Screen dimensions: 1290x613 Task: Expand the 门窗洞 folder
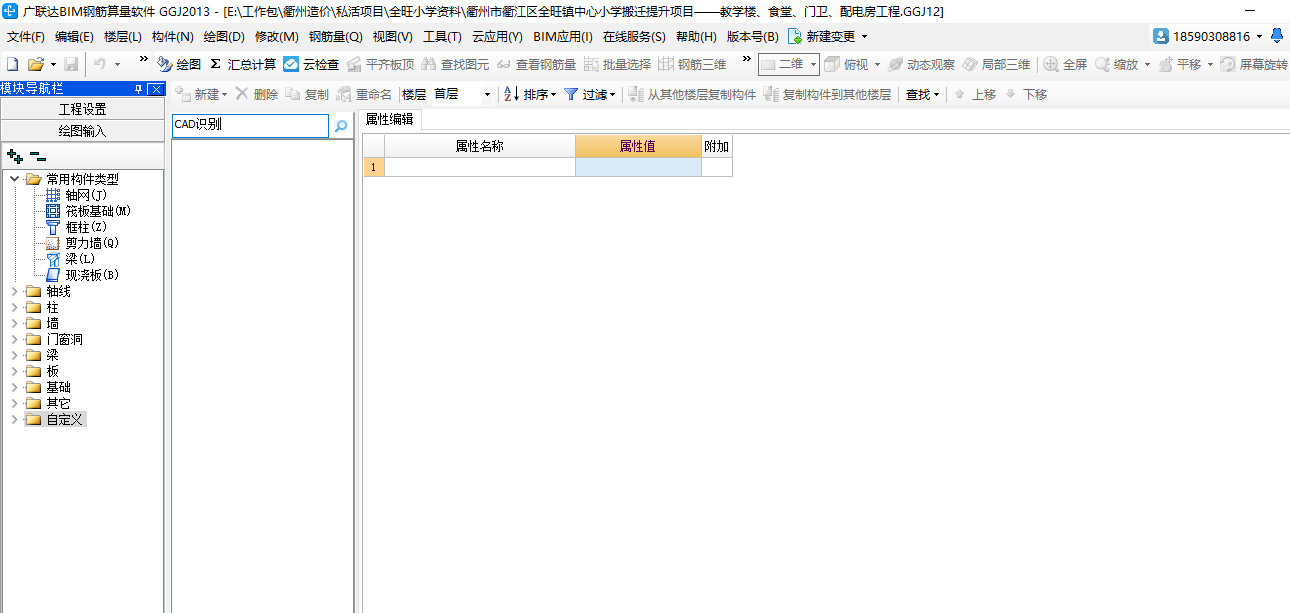point(15,340)
